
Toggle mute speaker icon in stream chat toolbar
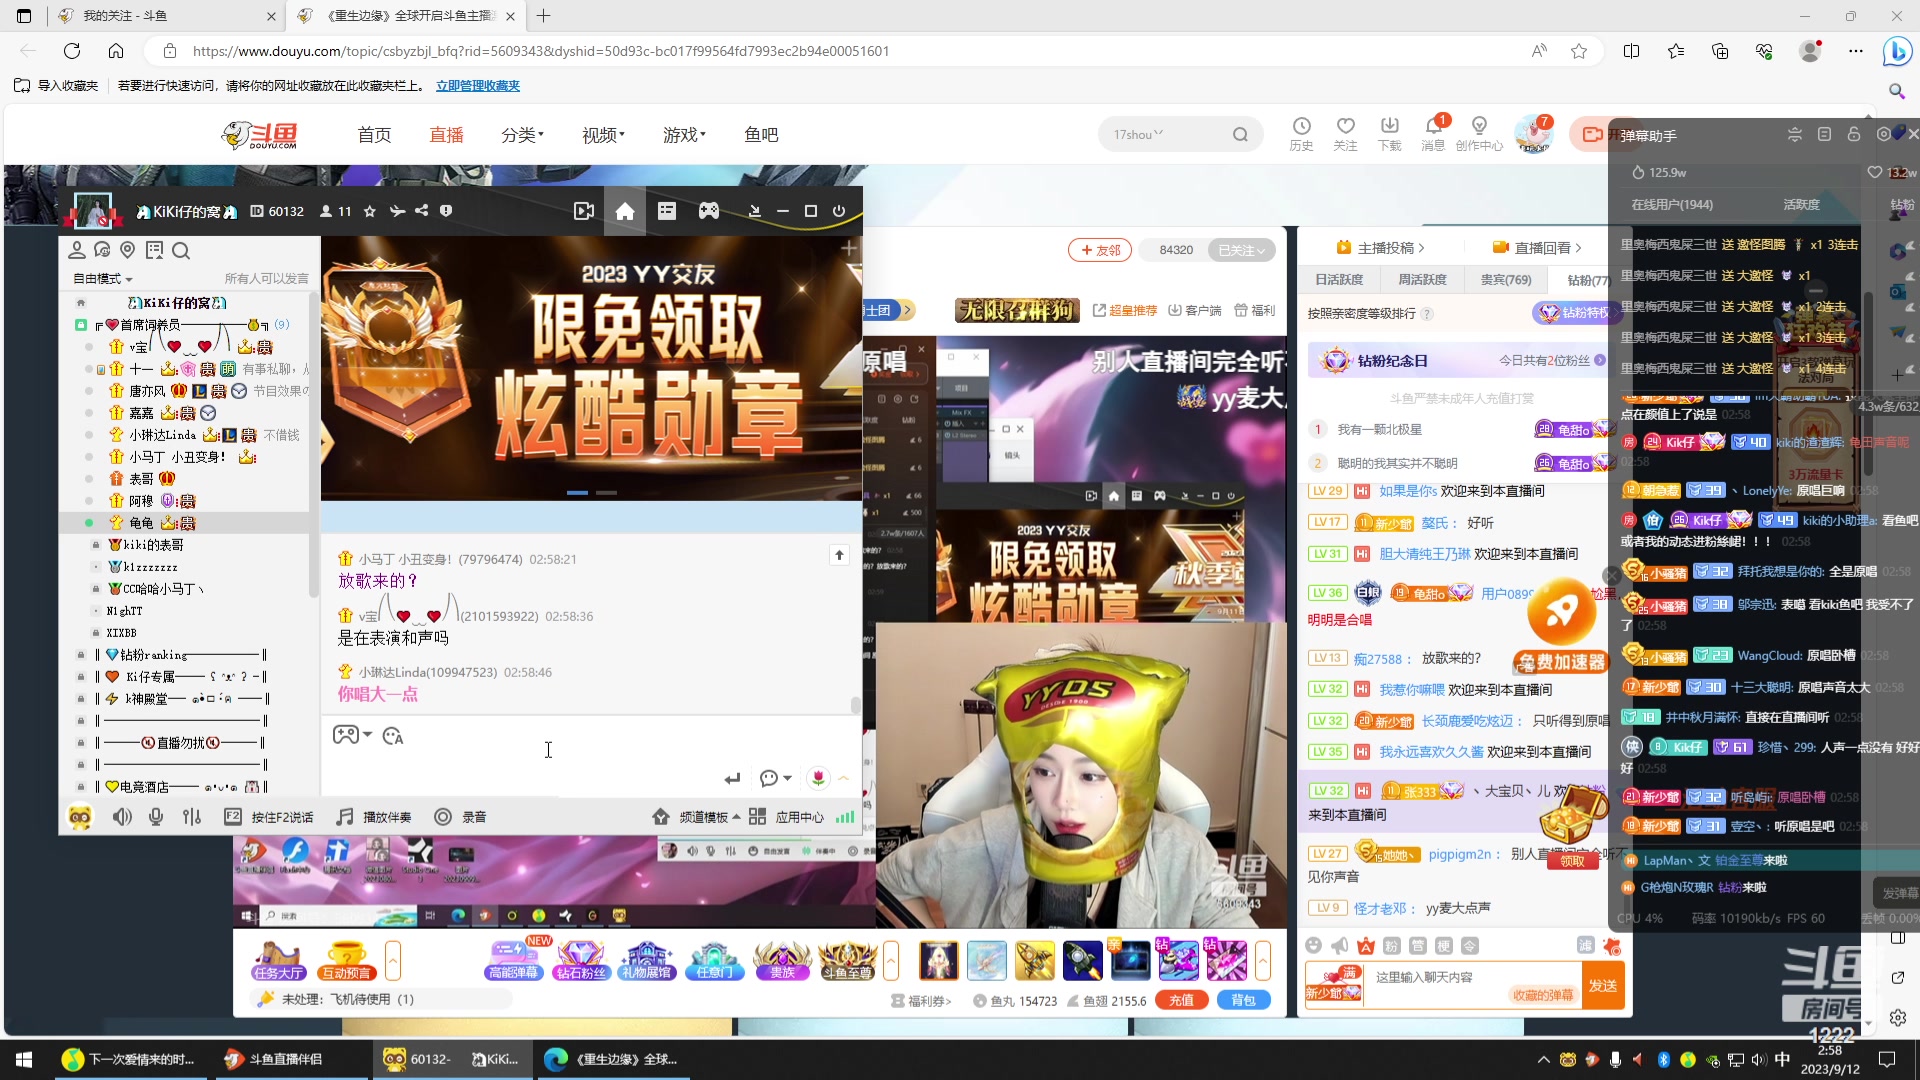click(1340, 946)
